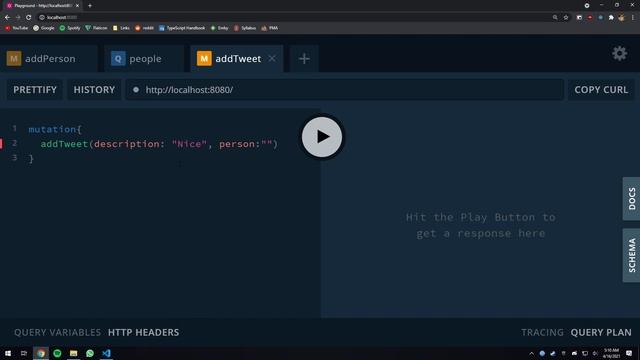
Task: Close the Playground browser tab
Action: click(77, 6)
